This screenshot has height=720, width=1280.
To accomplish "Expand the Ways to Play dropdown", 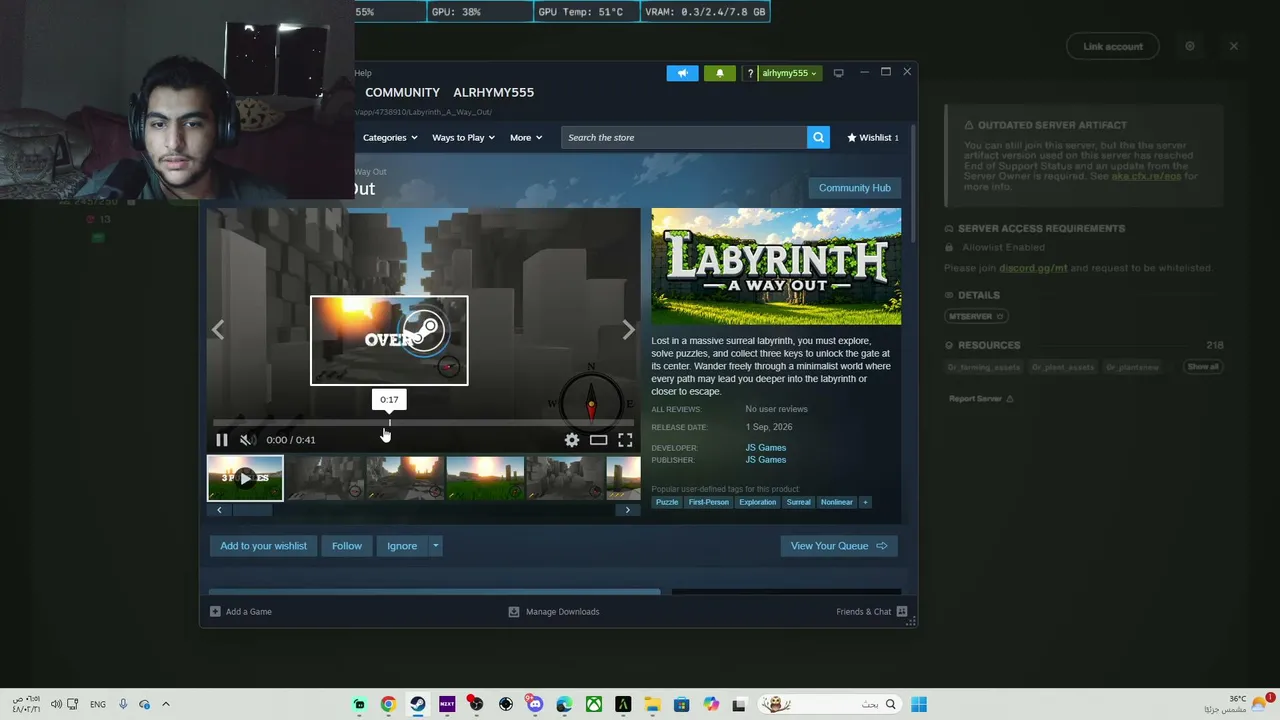I will pos(463,138).
